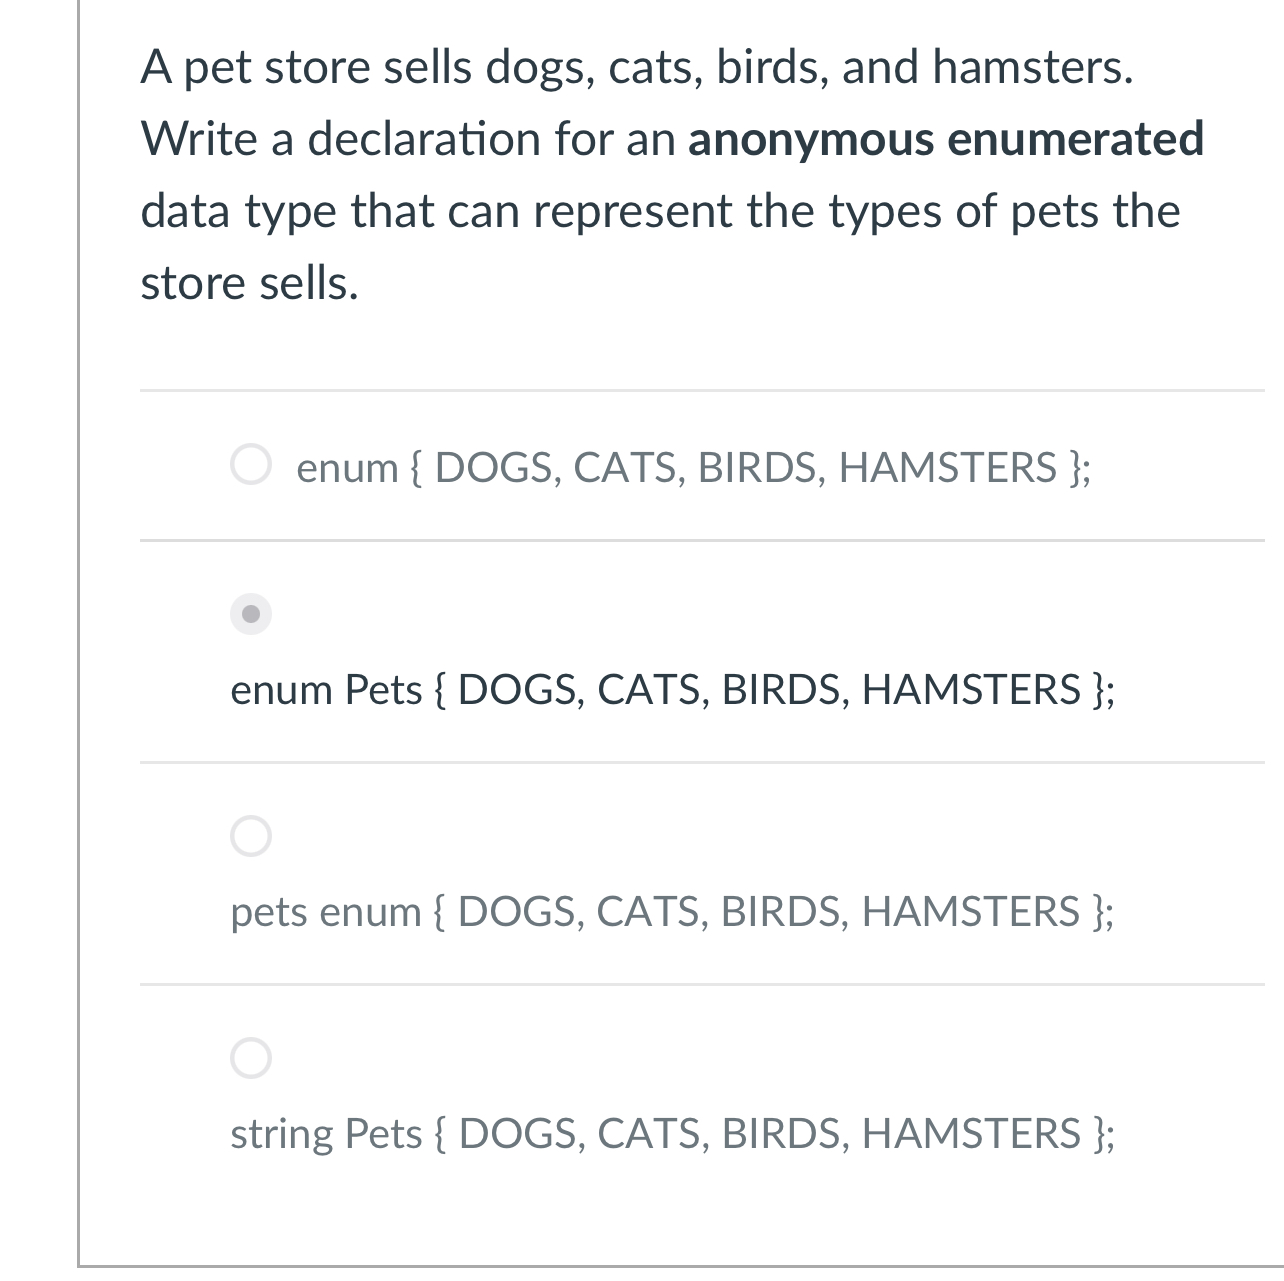Click the blank area left of the question panel
1284x1281 pixels.
click(x=38, y=640)
